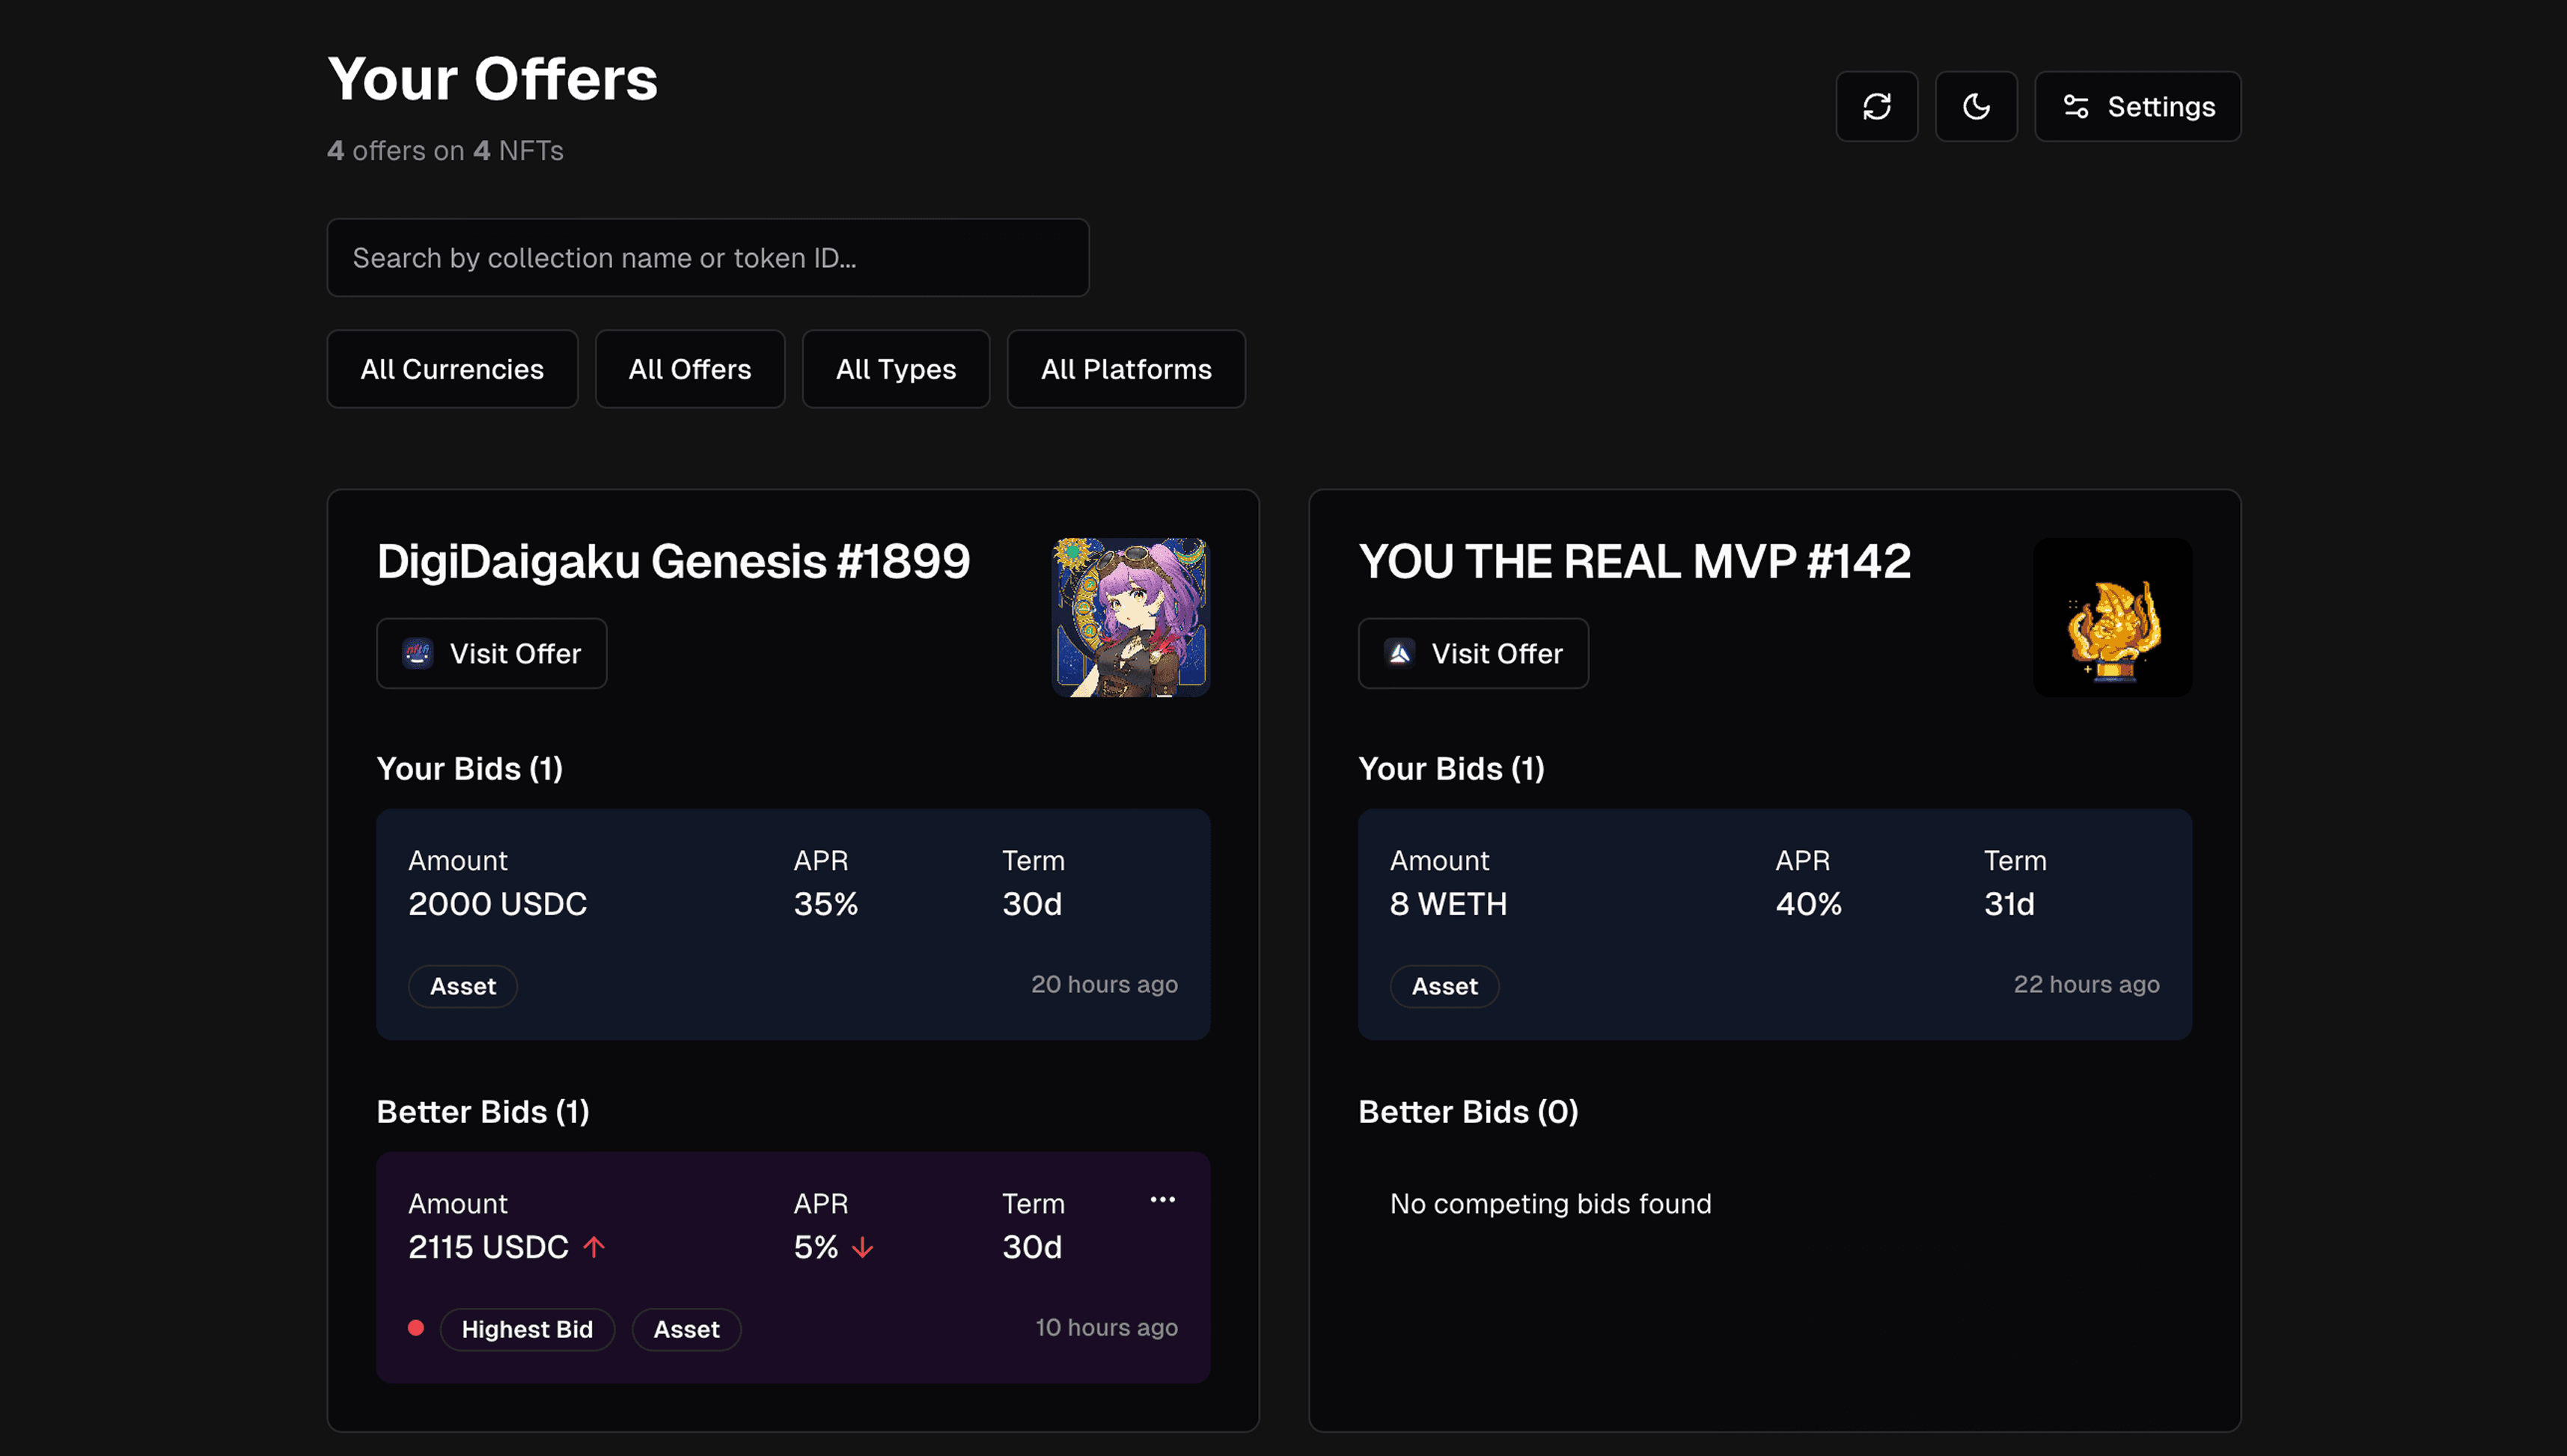Visit Offer for YOU THE REAL MVP #142
Image resolution: width=2567 pixels, height=1456 pixels.
coord(1472,653)
